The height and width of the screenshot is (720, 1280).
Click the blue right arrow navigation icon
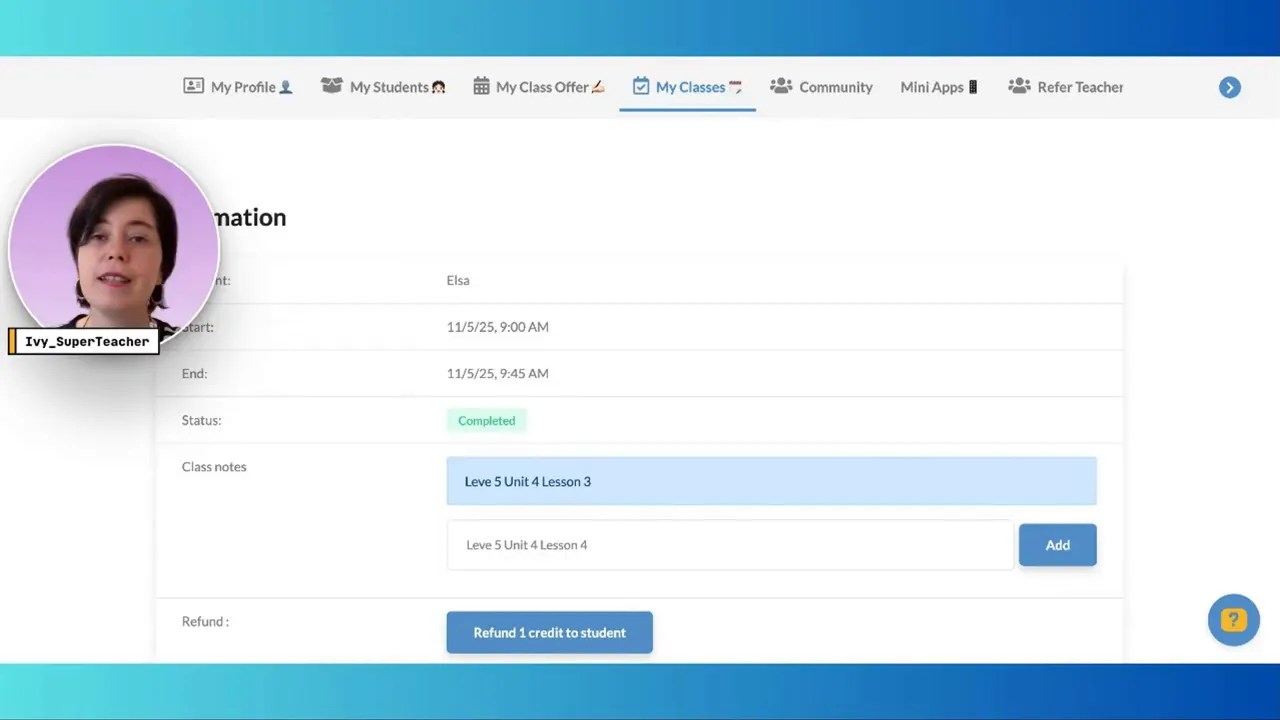(1229, 87)
